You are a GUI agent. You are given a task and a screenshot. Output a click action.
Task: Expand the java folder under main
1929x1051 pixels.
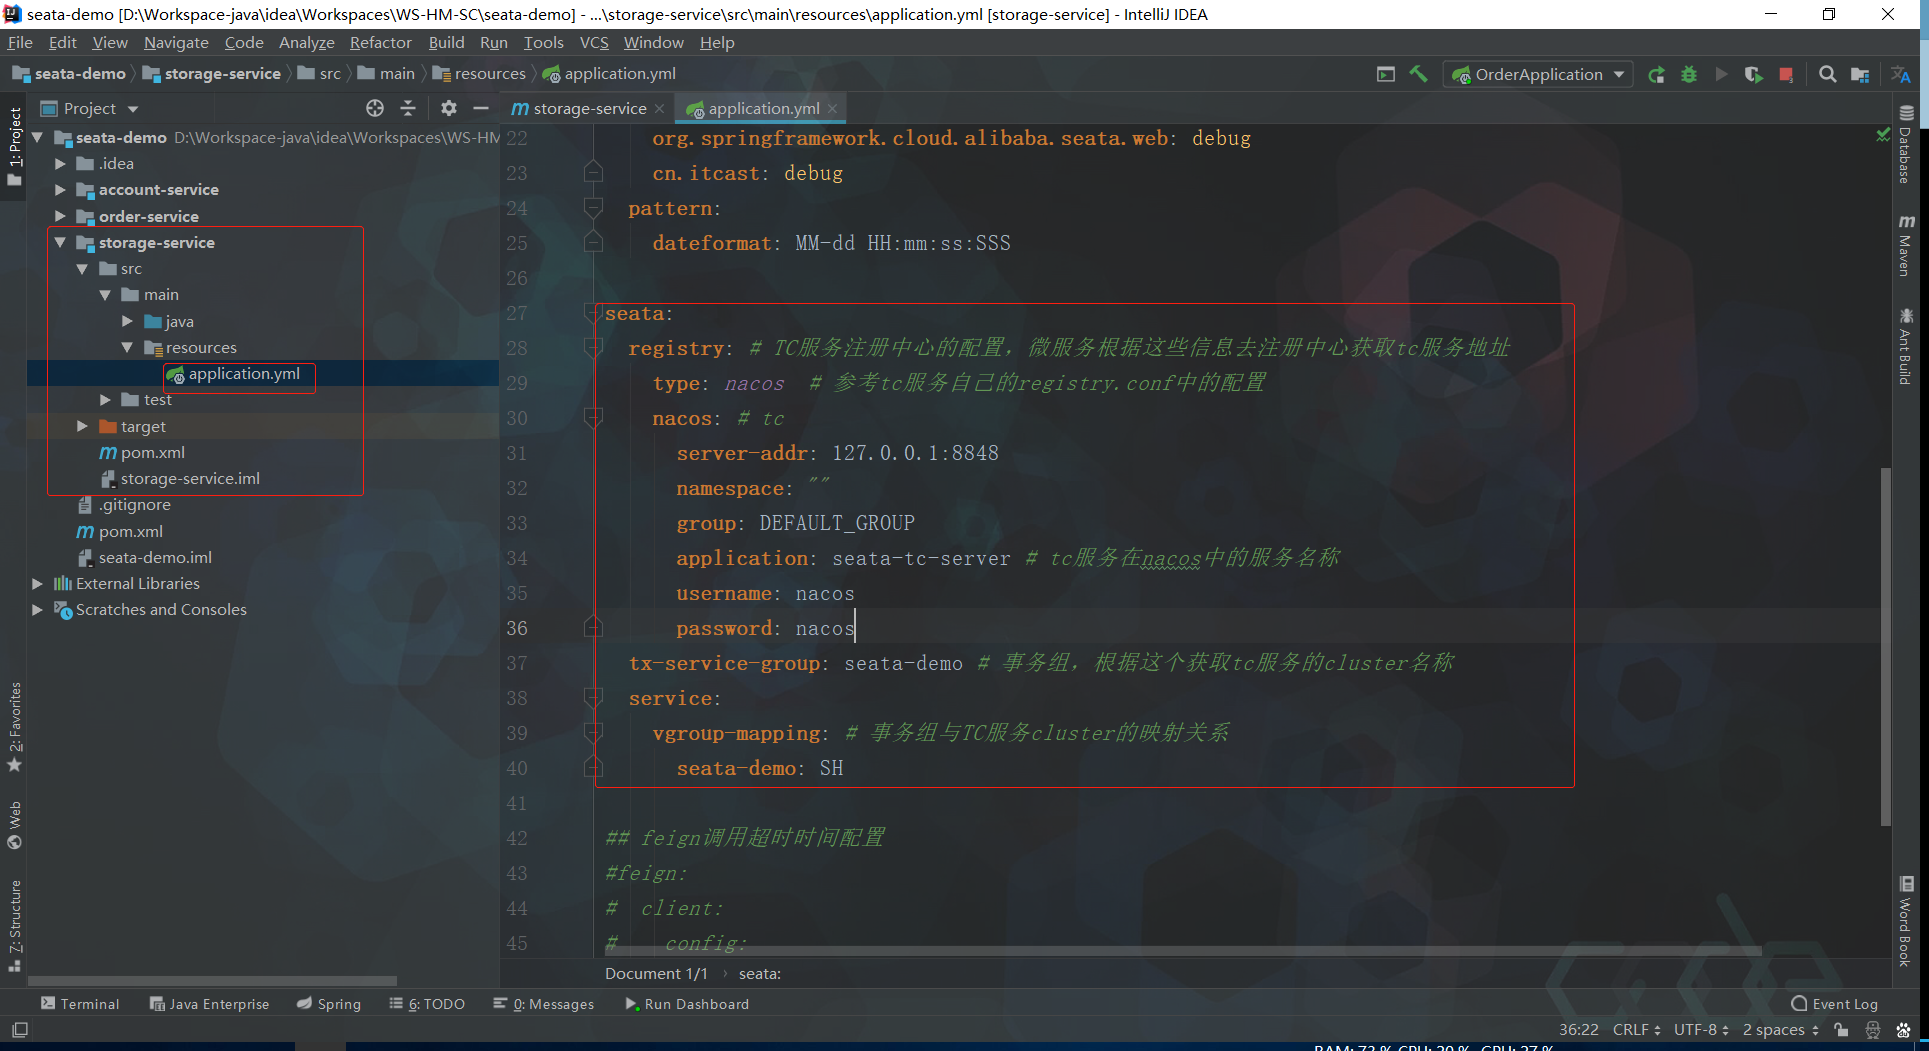pos(127,321)
